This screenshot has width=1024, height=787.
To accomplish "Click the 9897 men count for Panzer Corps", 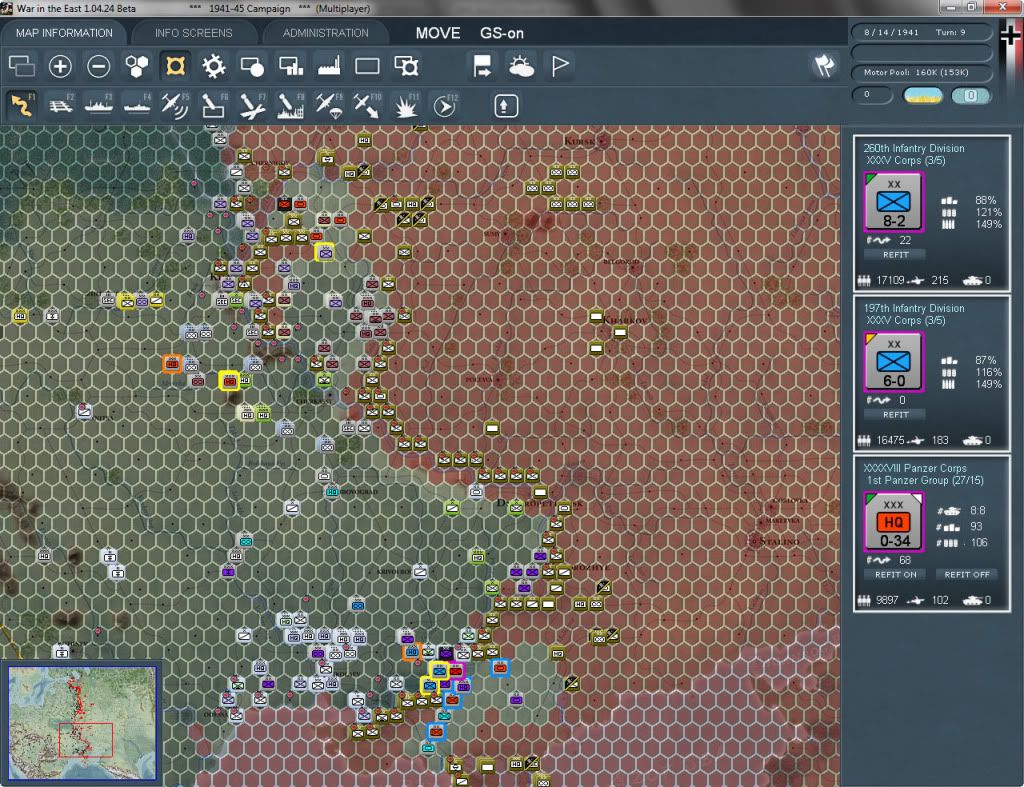I will click(x=887, y=600).
